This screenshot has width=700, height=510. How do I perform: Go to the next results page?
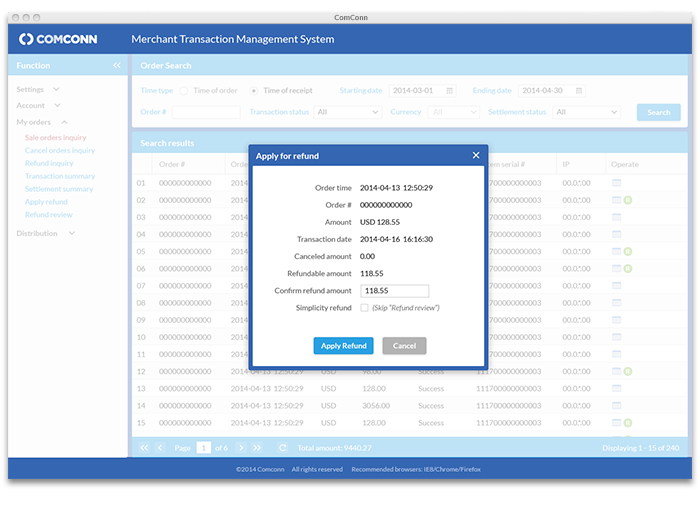click(240, 448)
